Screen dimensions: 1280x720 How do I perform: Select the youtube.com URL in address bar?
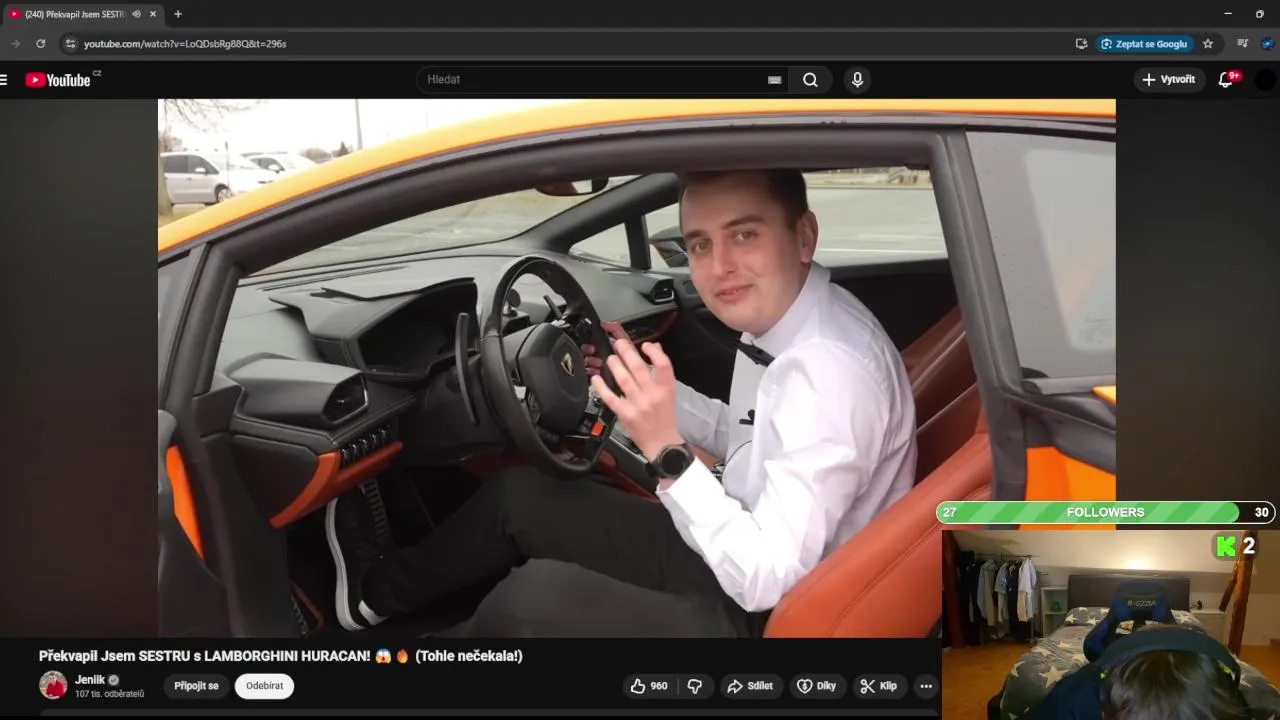pos(185,44)
